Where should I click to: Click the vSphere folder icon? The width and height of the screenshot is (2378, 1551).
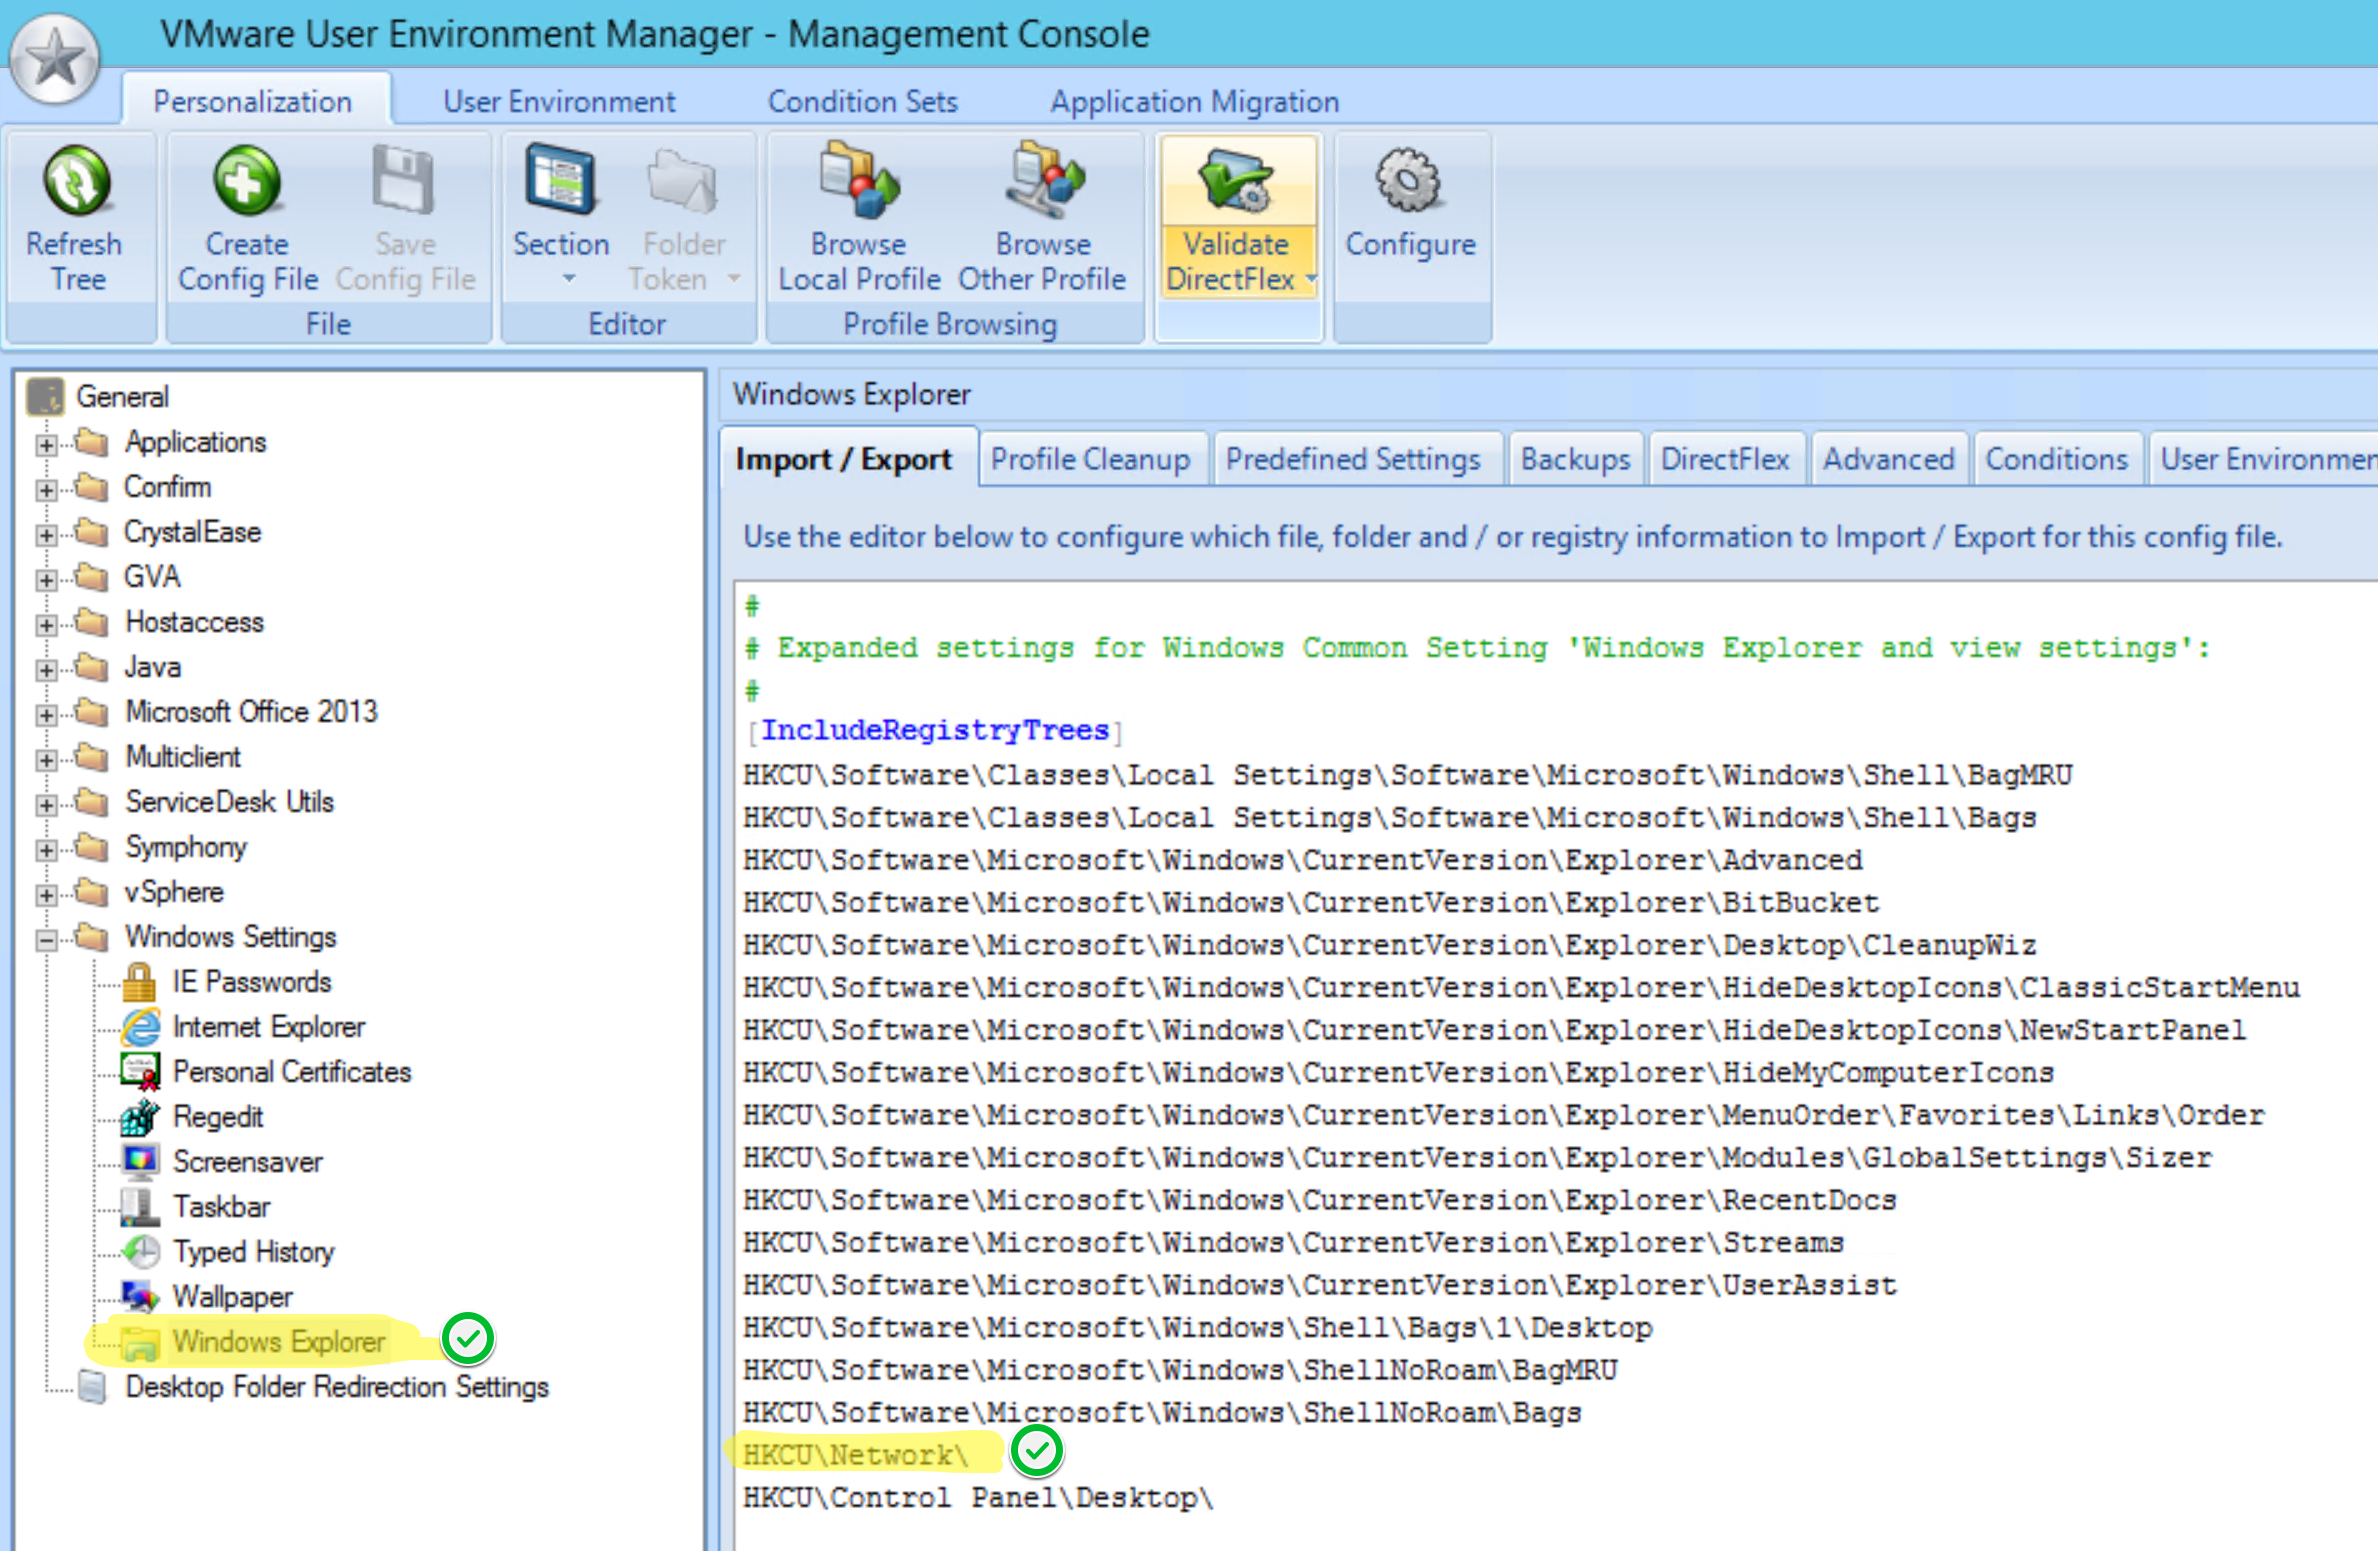tap(92, 891)
